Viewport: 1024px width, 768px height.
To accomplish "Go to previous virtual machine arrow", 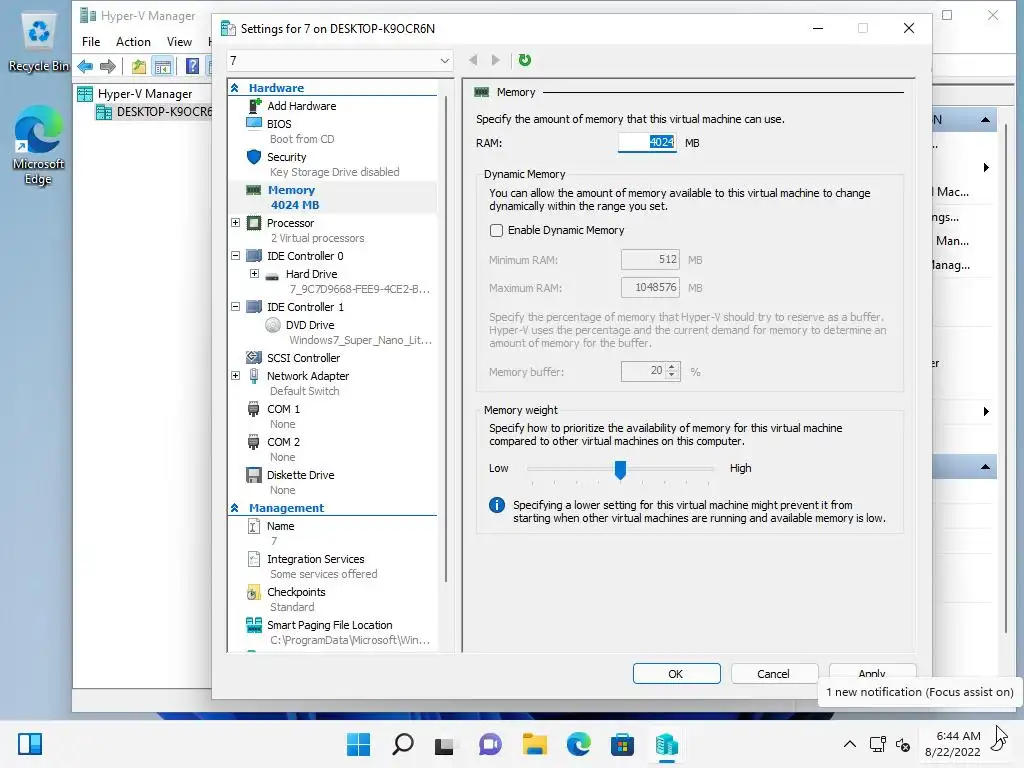I will [473, 60].
